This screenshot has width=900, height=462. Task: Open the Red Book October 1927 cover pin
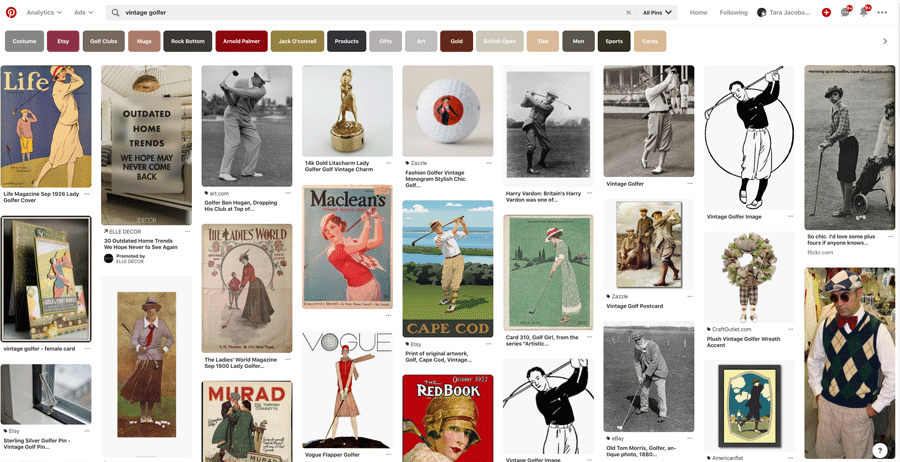pyautogui.click(x=448, y=418)
